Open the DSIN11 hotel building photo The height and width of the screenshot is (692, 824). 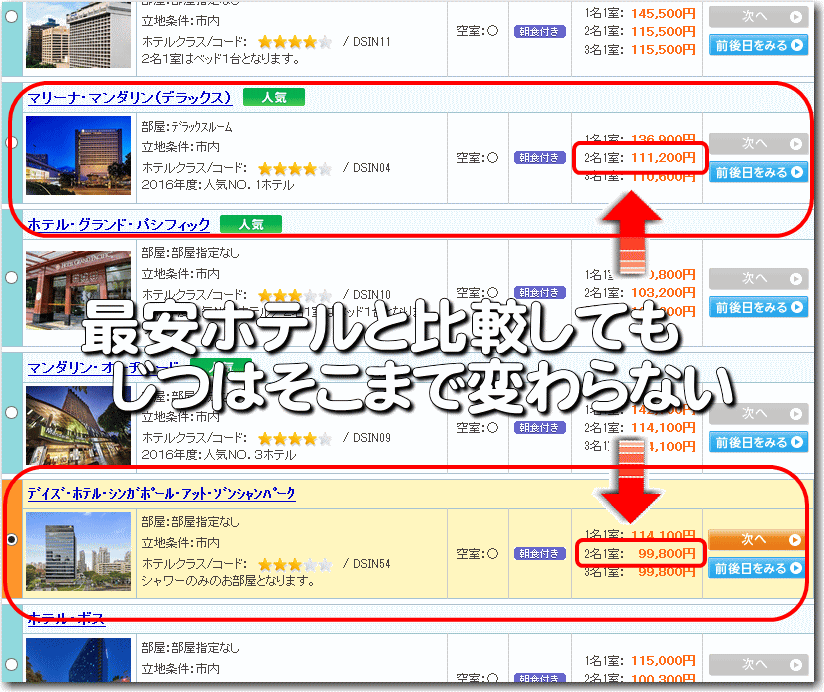pos(78,35)
